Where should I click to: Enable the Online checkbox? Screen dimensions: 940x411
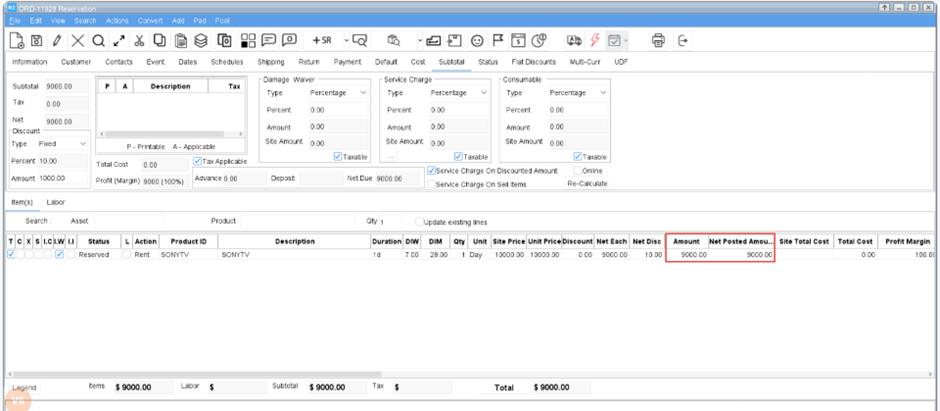click(x=577, y=171)
